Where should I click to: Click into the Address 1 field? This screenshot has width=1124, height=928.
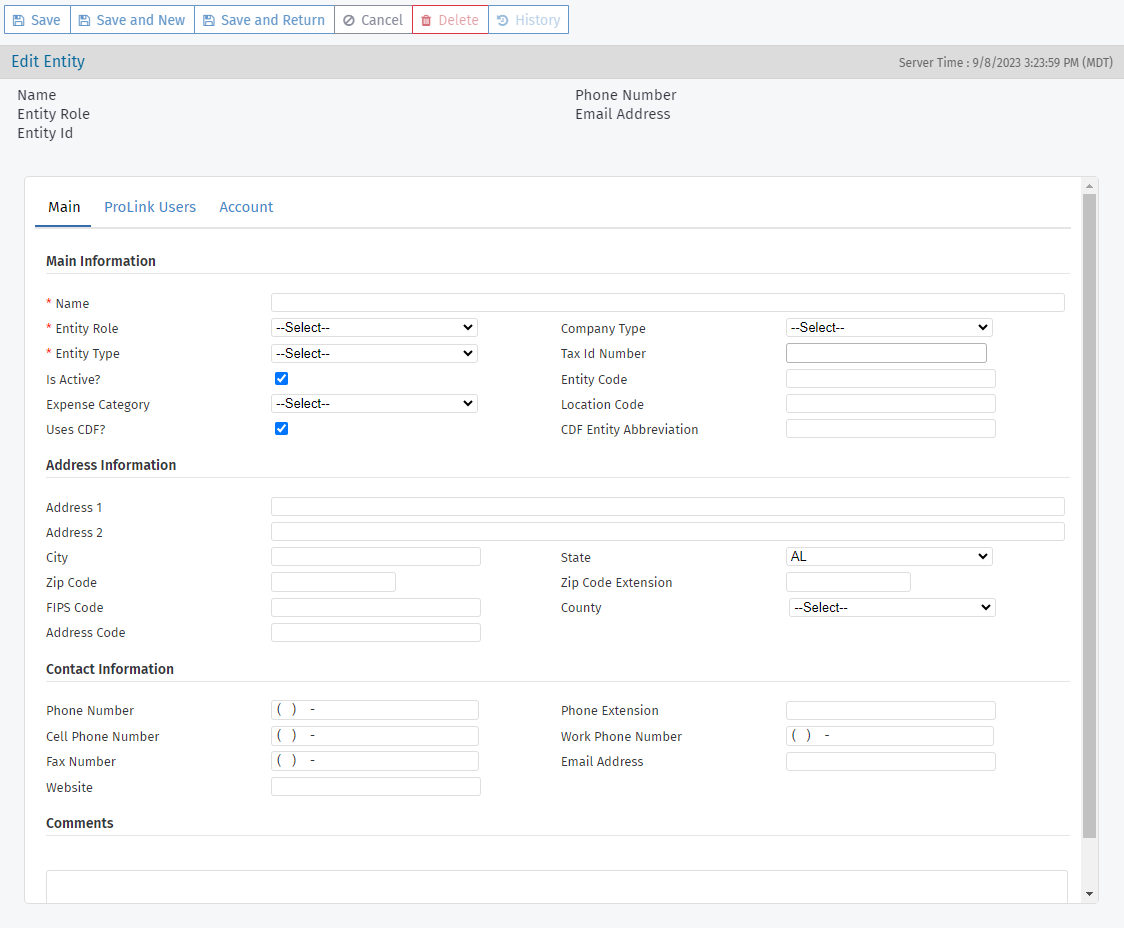667,507
